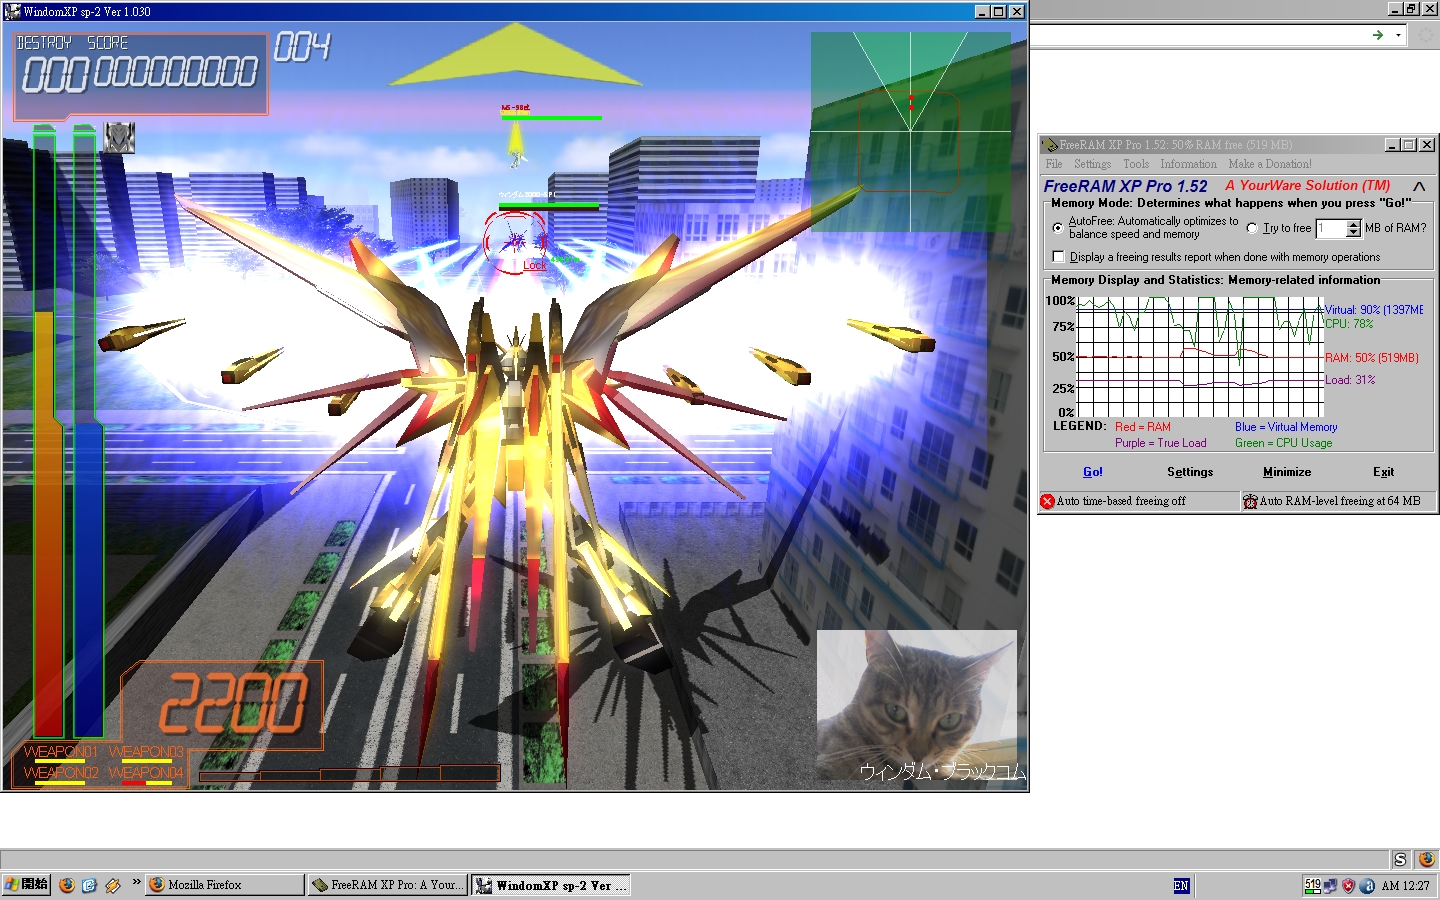
Task: Click the Firefox loading throbber icon
Action: [1425, 35]
